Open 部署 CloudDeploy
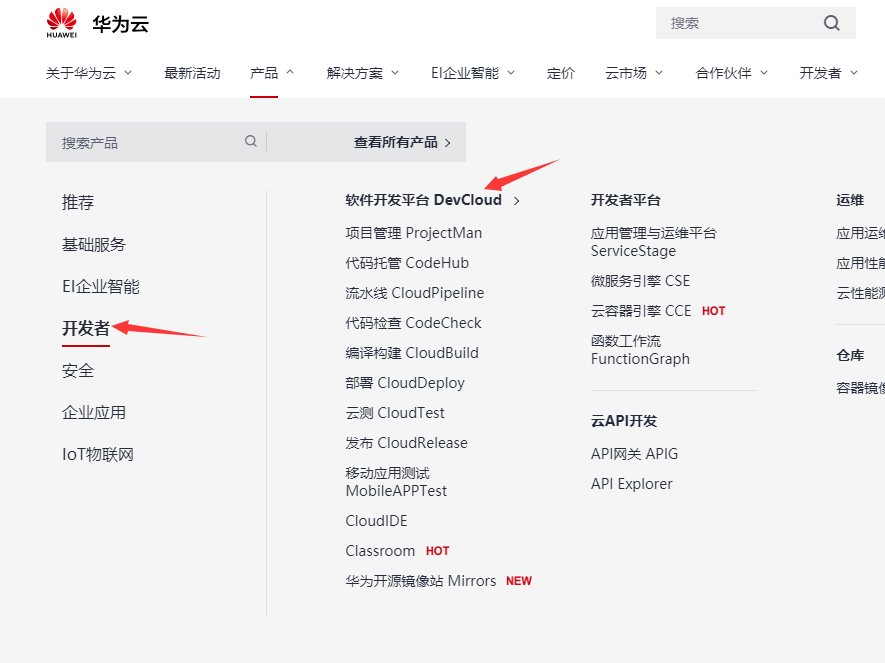 point(405,383)
